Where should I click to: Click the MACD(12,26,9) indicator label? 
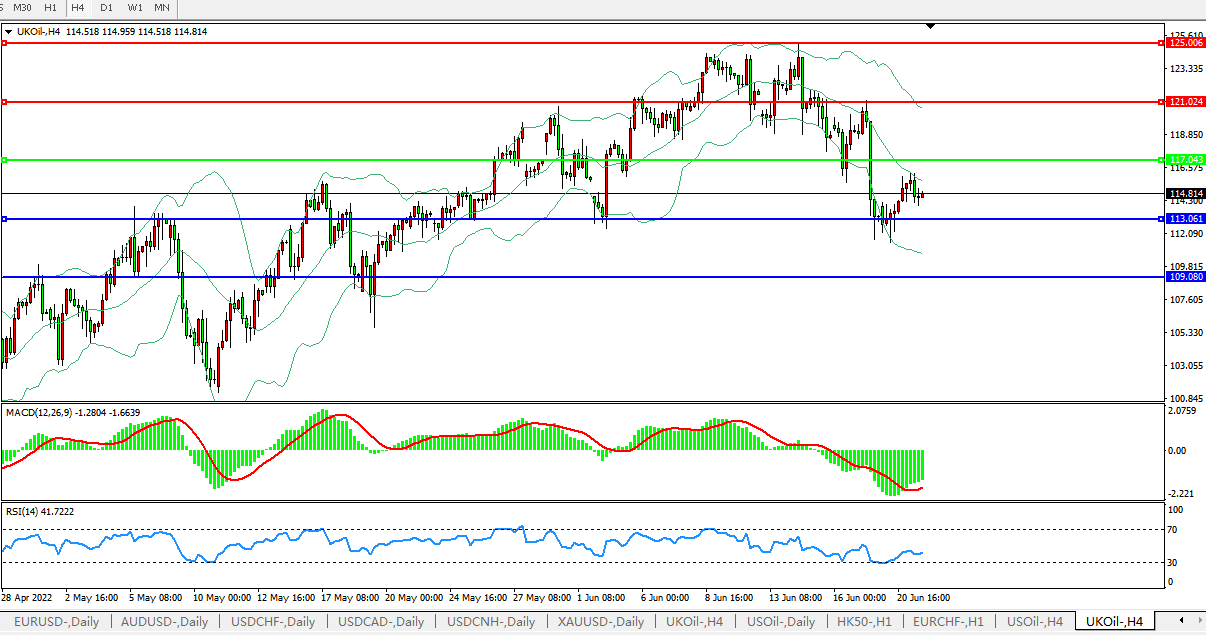72,412
